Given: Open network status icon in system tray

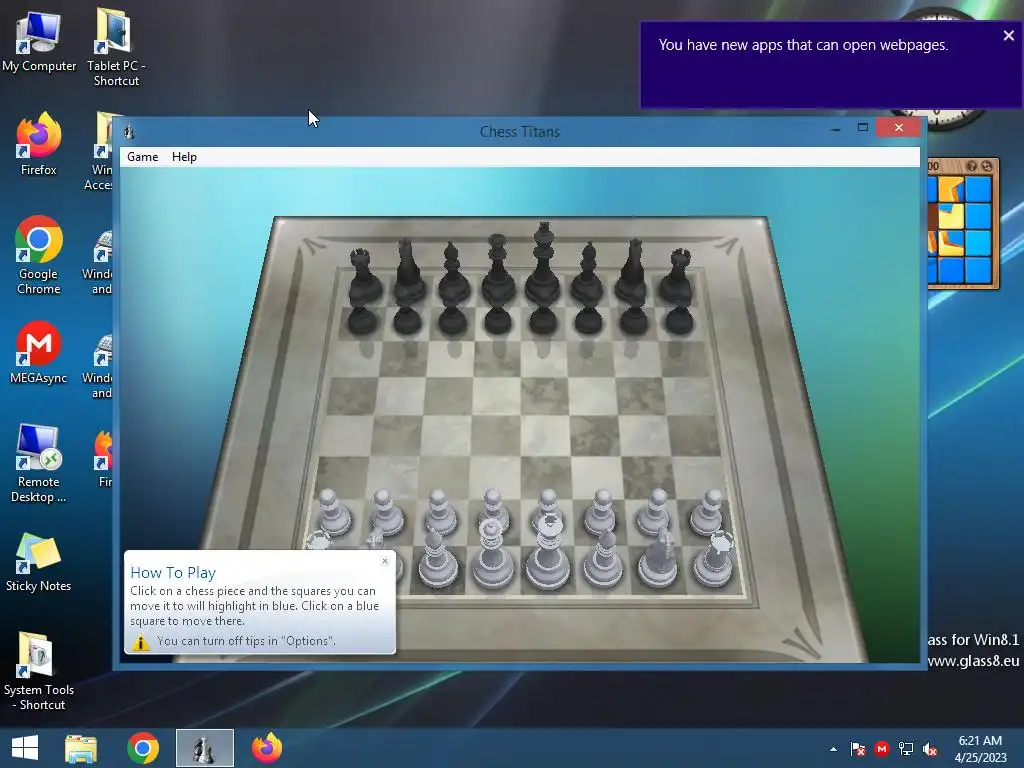Looking at the screenshot, I should pos(906,749).
